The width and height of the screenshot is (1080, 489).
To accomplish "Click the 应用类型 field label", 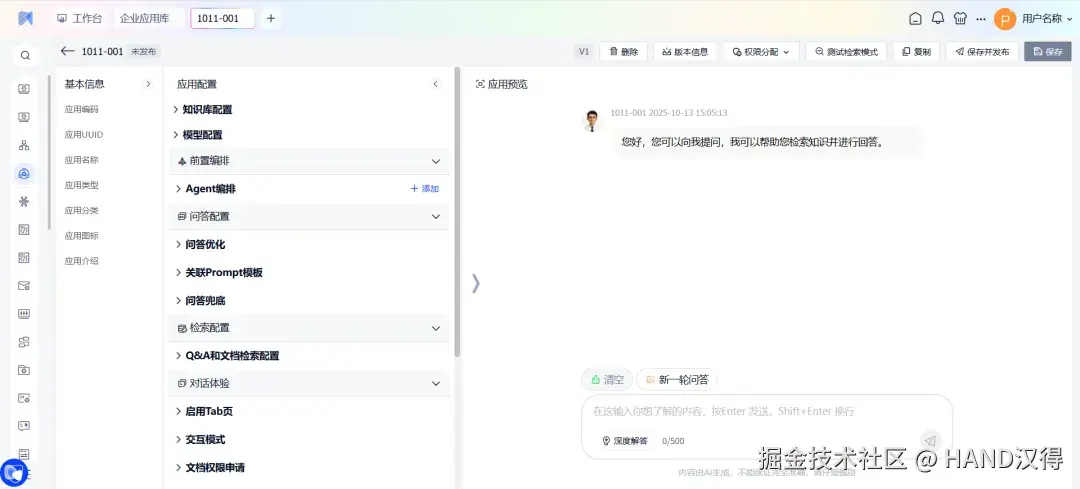I will (81, 185).
